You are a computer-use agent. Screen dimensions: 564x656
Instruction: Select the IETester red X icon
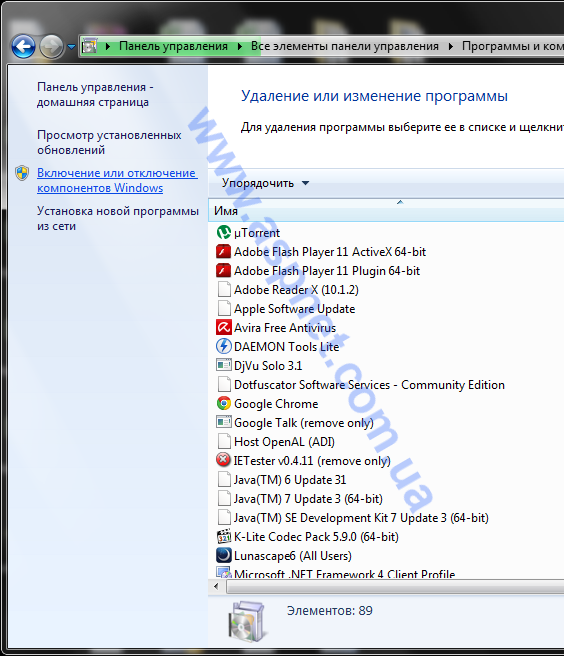[223, 460]
